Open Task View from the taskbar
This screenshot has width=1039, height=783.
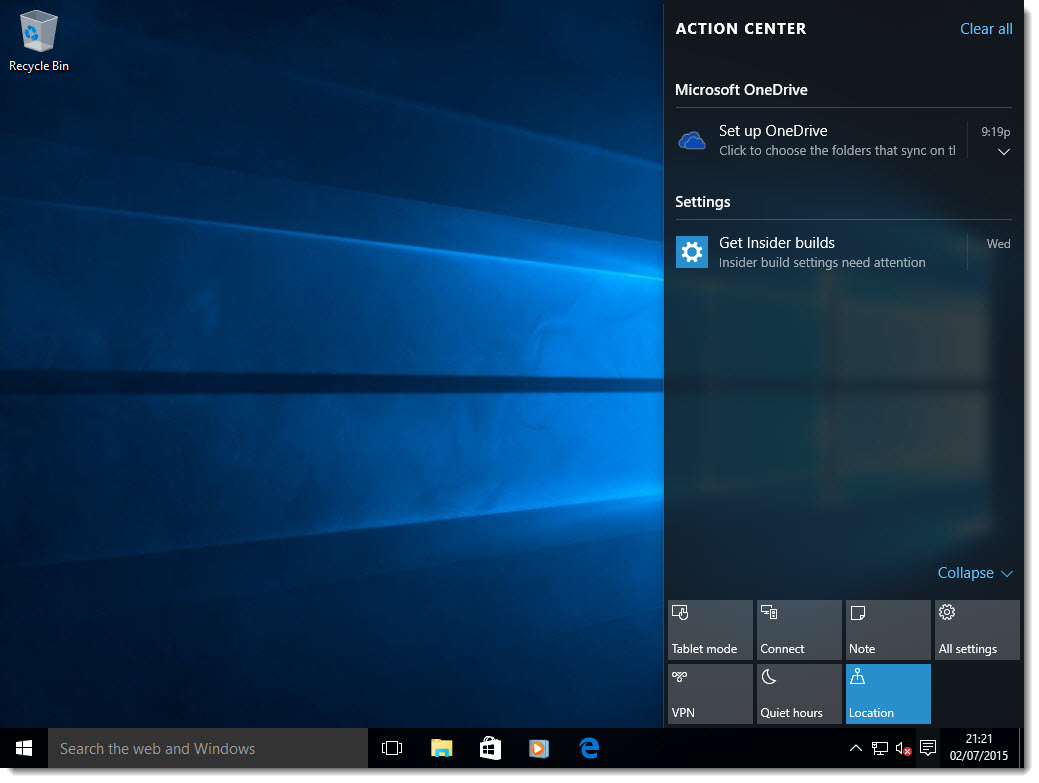(391, 747)
